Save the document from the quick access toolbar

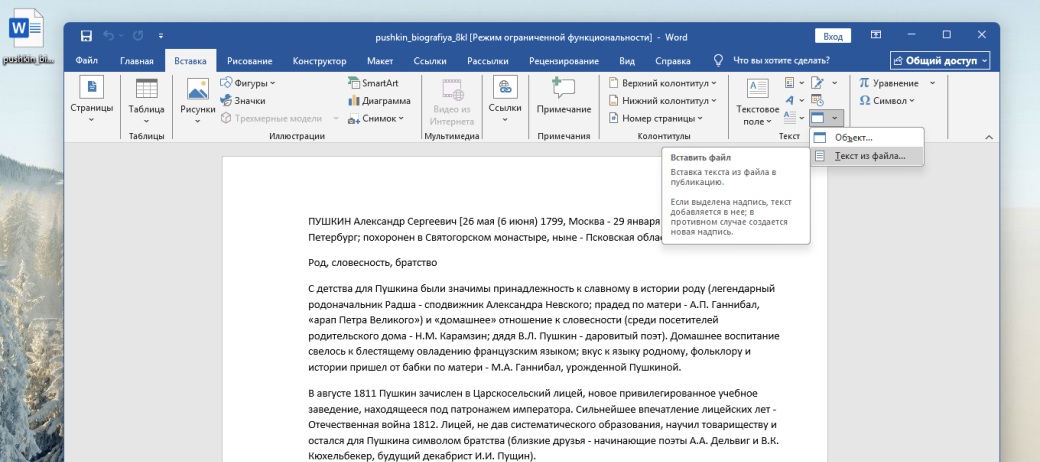tap(86, 36)
